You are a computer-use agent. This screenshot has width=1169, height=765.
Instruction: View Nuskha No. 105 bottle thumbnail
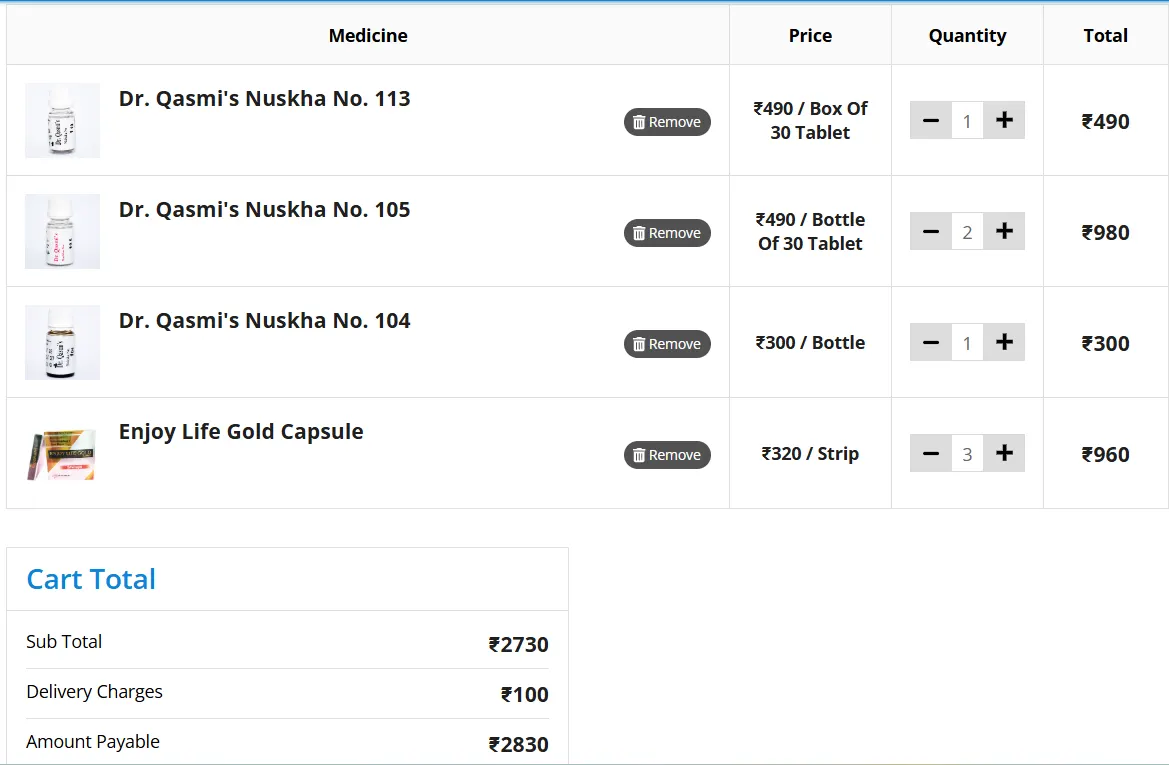pos(62,232)
